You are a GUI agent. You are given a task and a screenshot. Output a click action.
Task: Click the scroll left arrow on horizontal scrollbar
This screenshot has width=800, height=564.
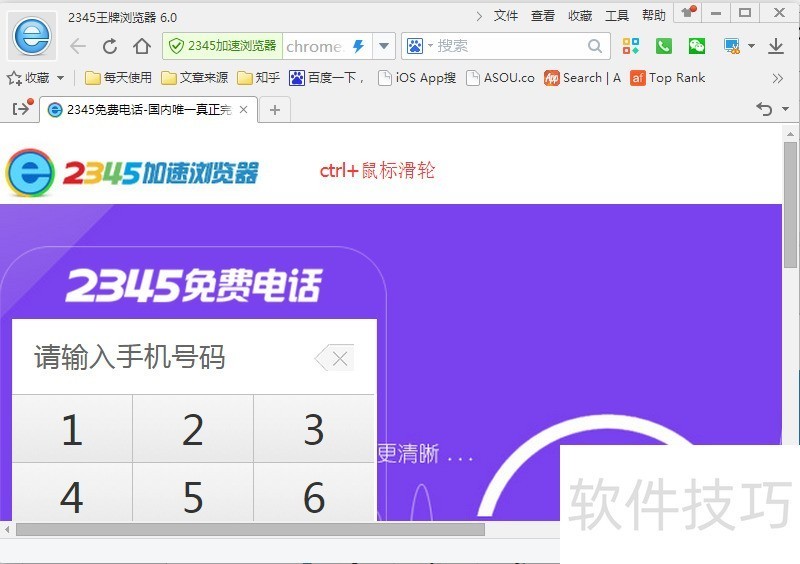[7, 530]
